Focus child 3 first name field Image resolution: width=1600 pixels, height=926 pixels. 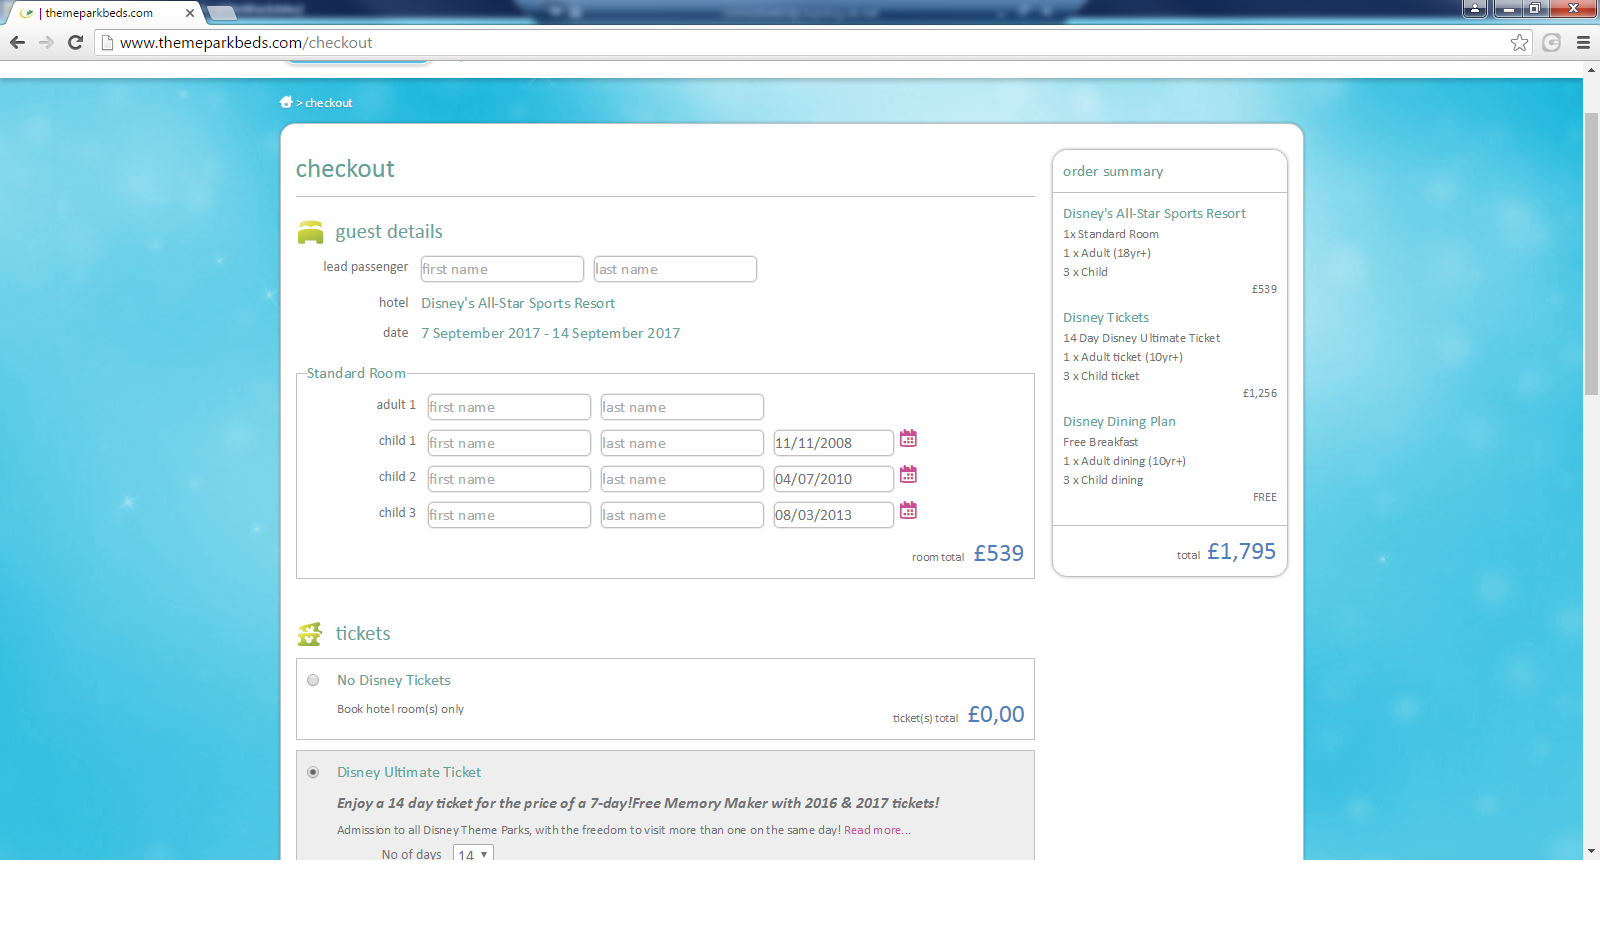coord(509,515)
